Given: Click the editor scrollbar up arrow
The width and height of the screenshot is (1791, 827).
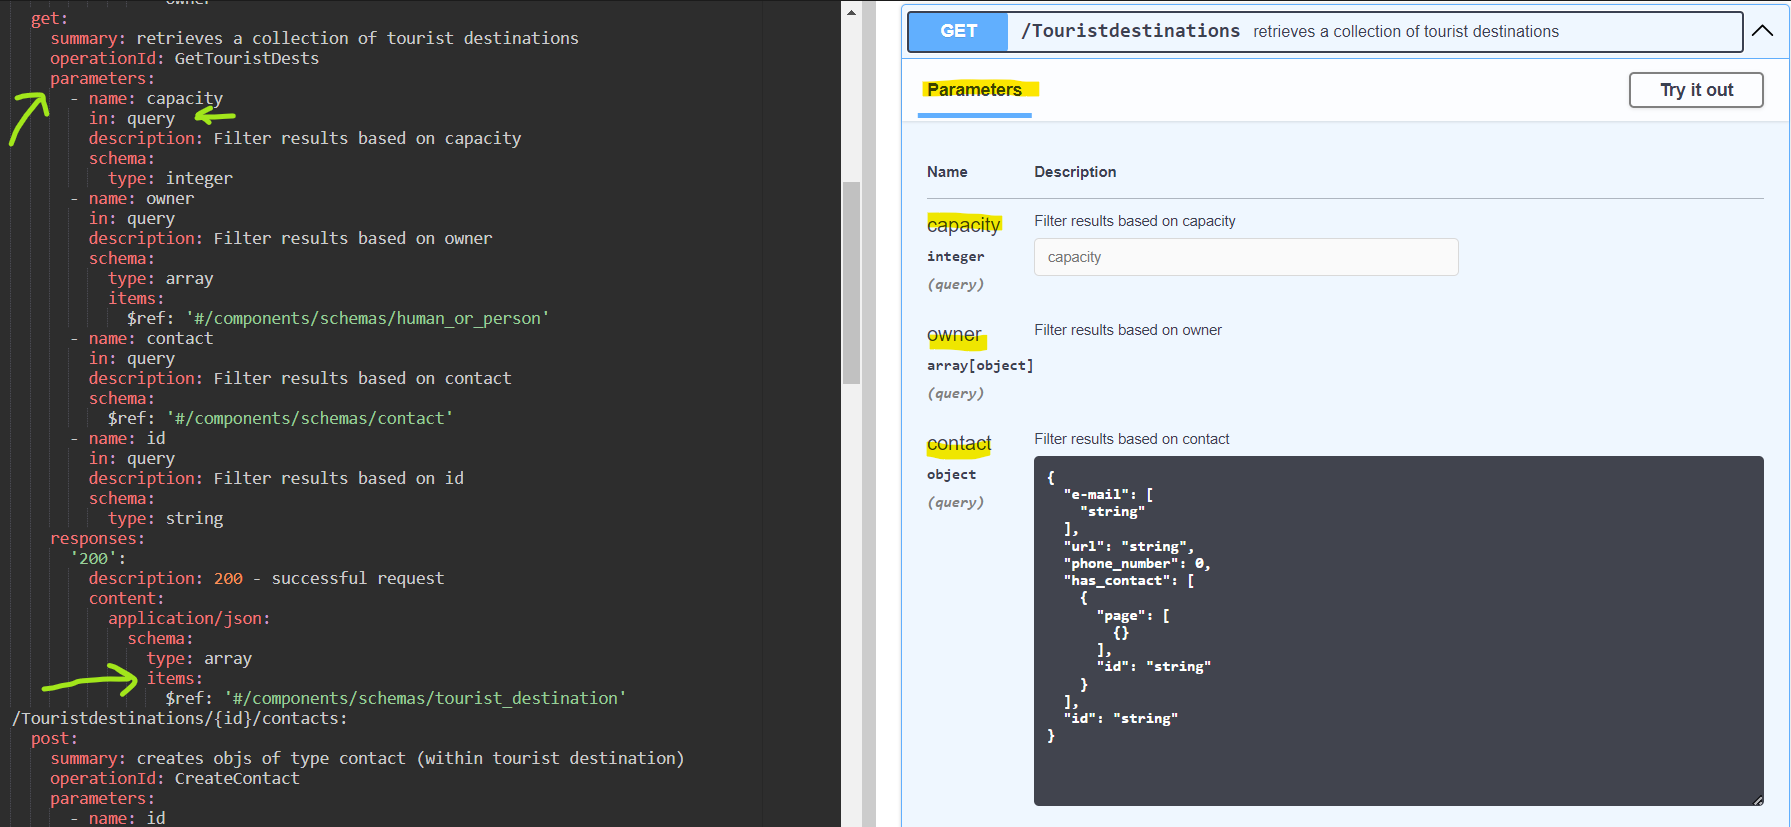Looking at the screenshot, I should click(851, 13).
